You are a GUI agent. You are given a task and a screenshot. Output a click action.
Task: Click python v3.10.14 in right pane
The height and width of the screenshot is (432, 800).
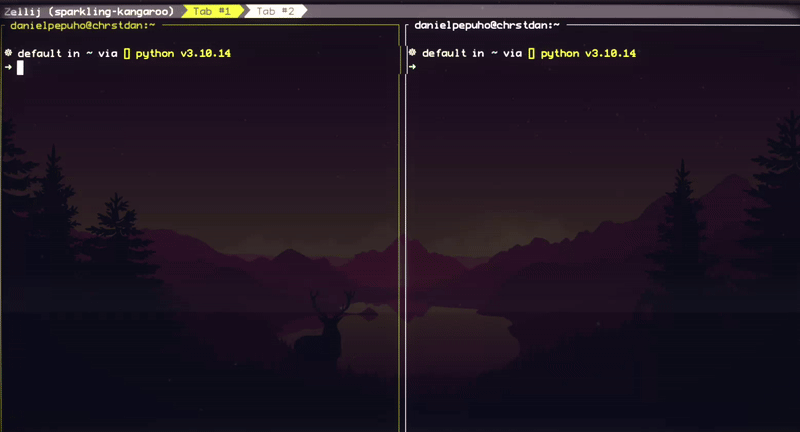tap(588, 53)
